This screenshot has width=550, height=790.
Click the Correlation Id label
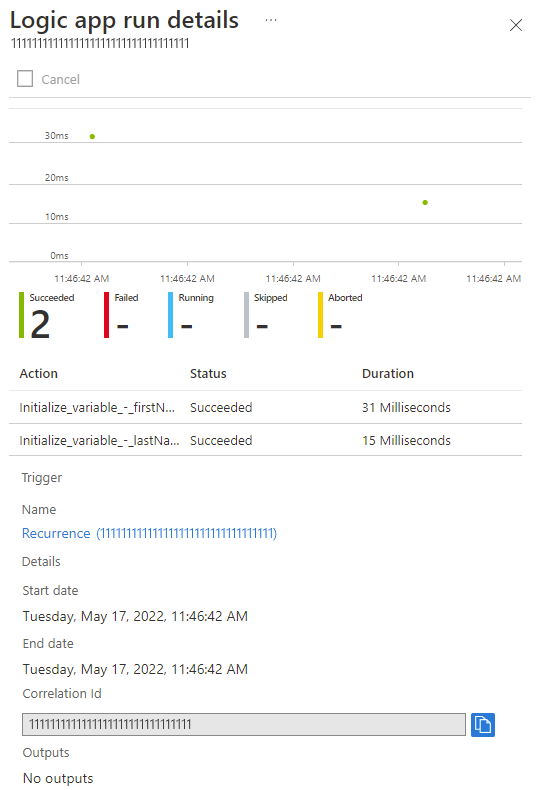coord(62,693)
